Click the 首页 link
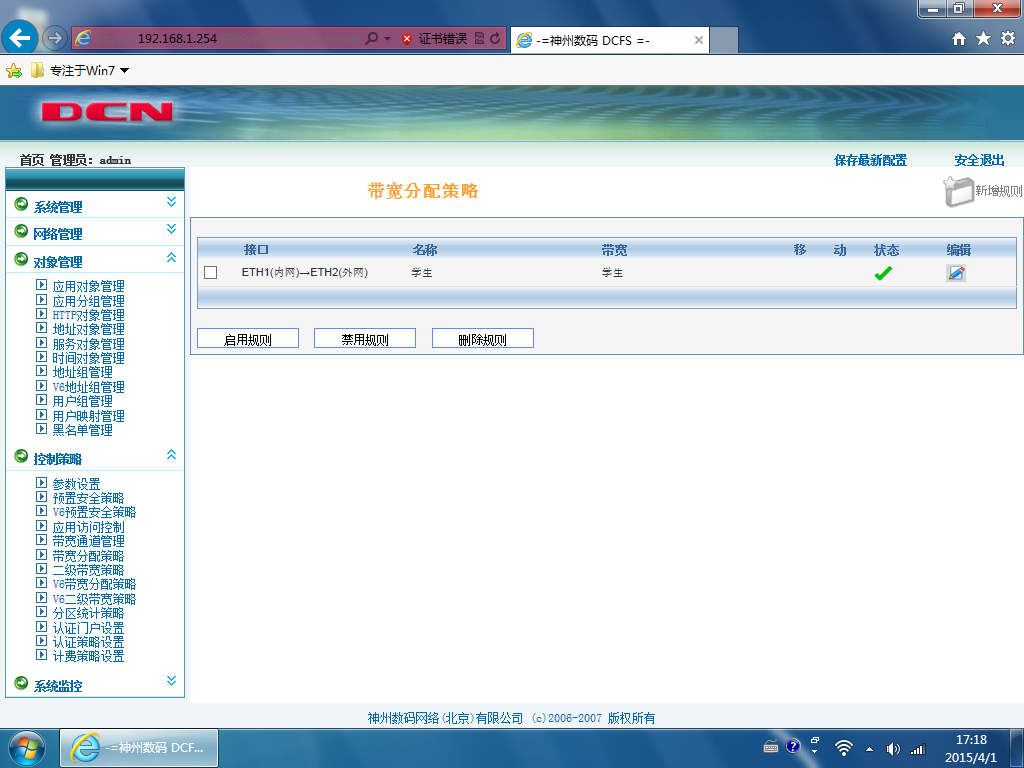 pos(32,160)
